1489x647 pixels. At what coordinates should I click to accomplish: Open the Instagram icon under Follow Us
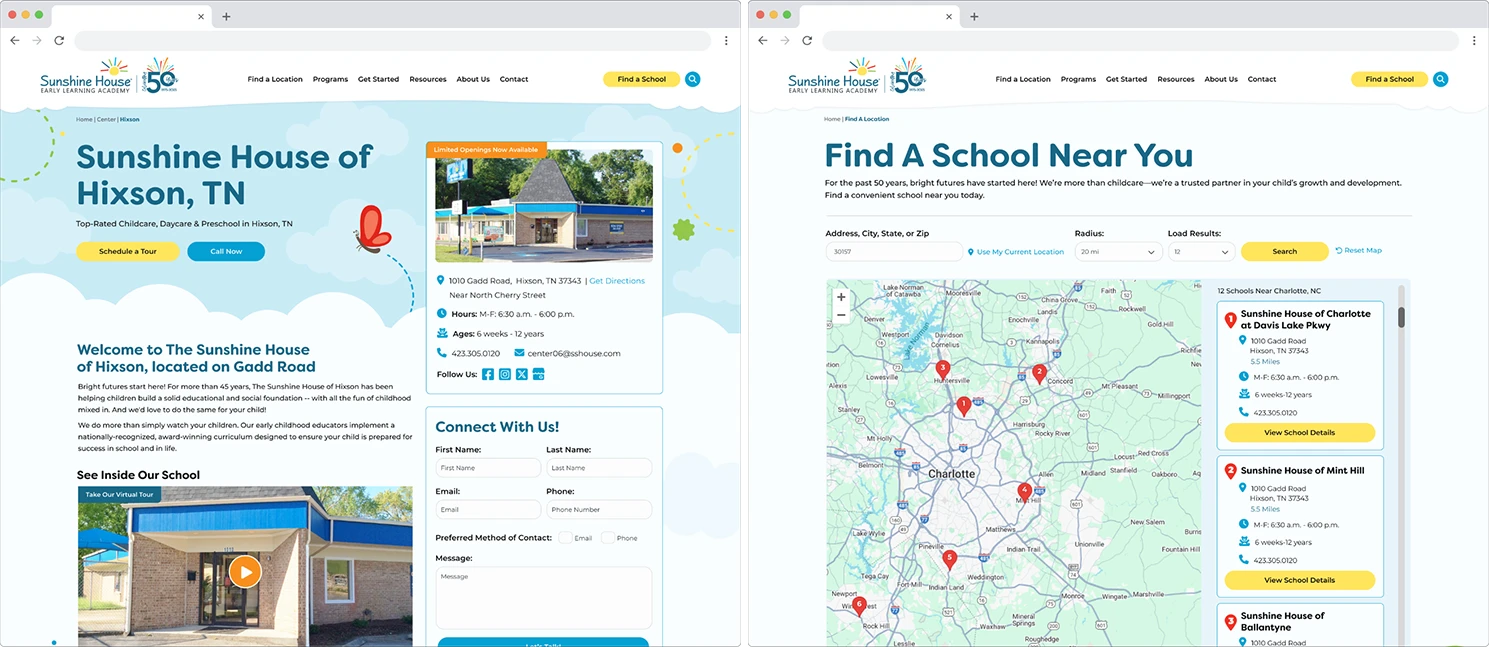[505, 374]
